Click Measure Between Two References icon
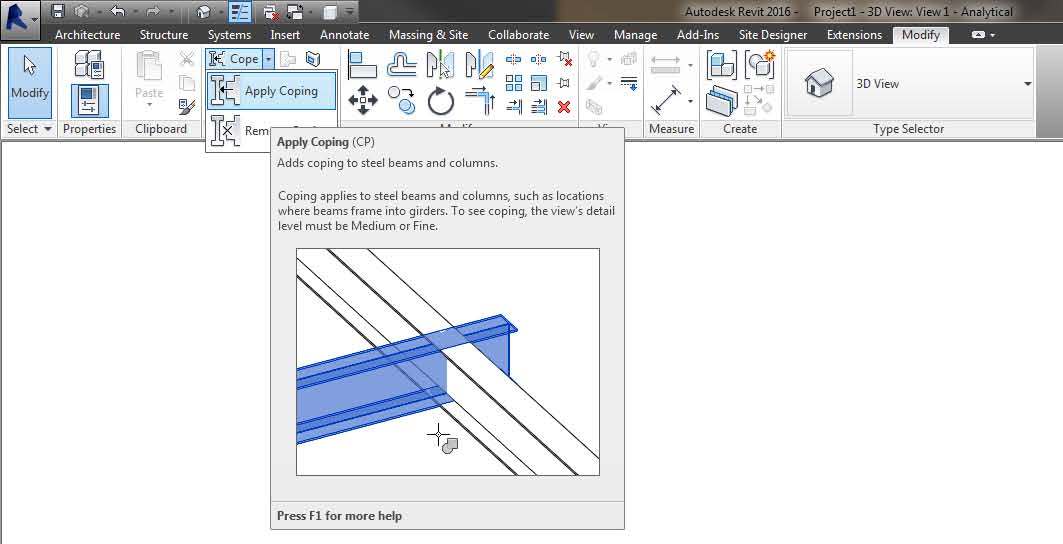This screenshot has height=544, width=1063. (x=665, y=65)
